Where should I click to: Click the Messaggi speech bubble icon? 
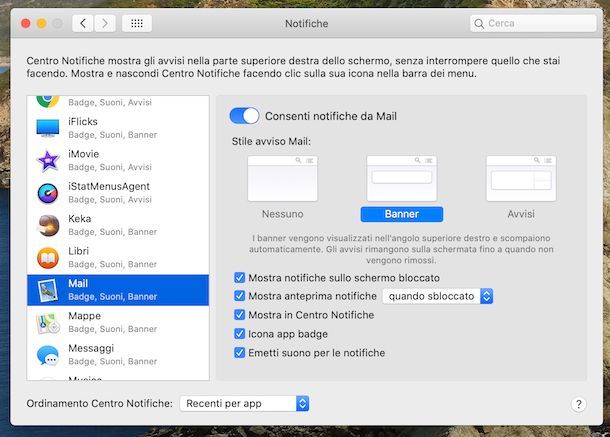click(x=48, y=355)
